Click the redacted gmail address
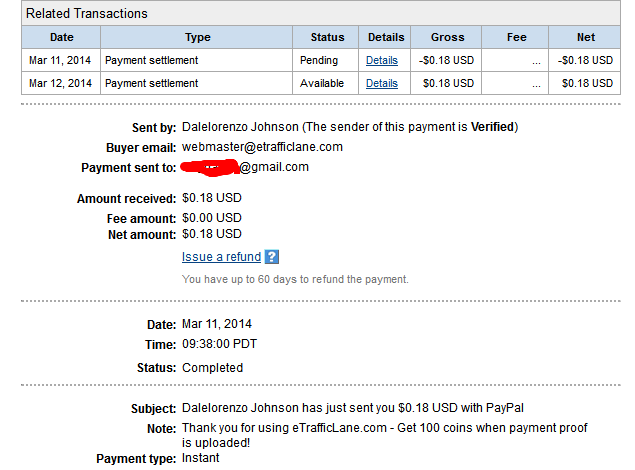The image size is (635, 470). [245, 167]
